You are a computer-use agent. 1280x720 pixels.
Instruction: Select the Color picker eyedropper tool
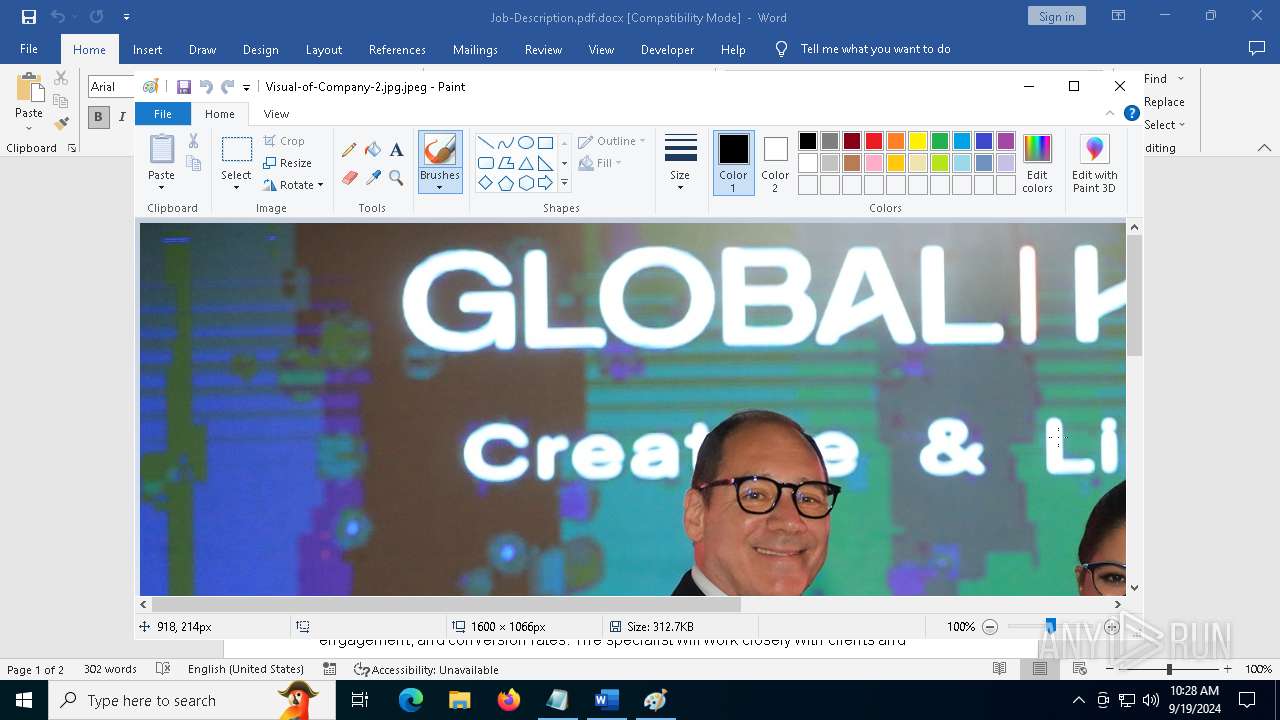coord(373,178)
